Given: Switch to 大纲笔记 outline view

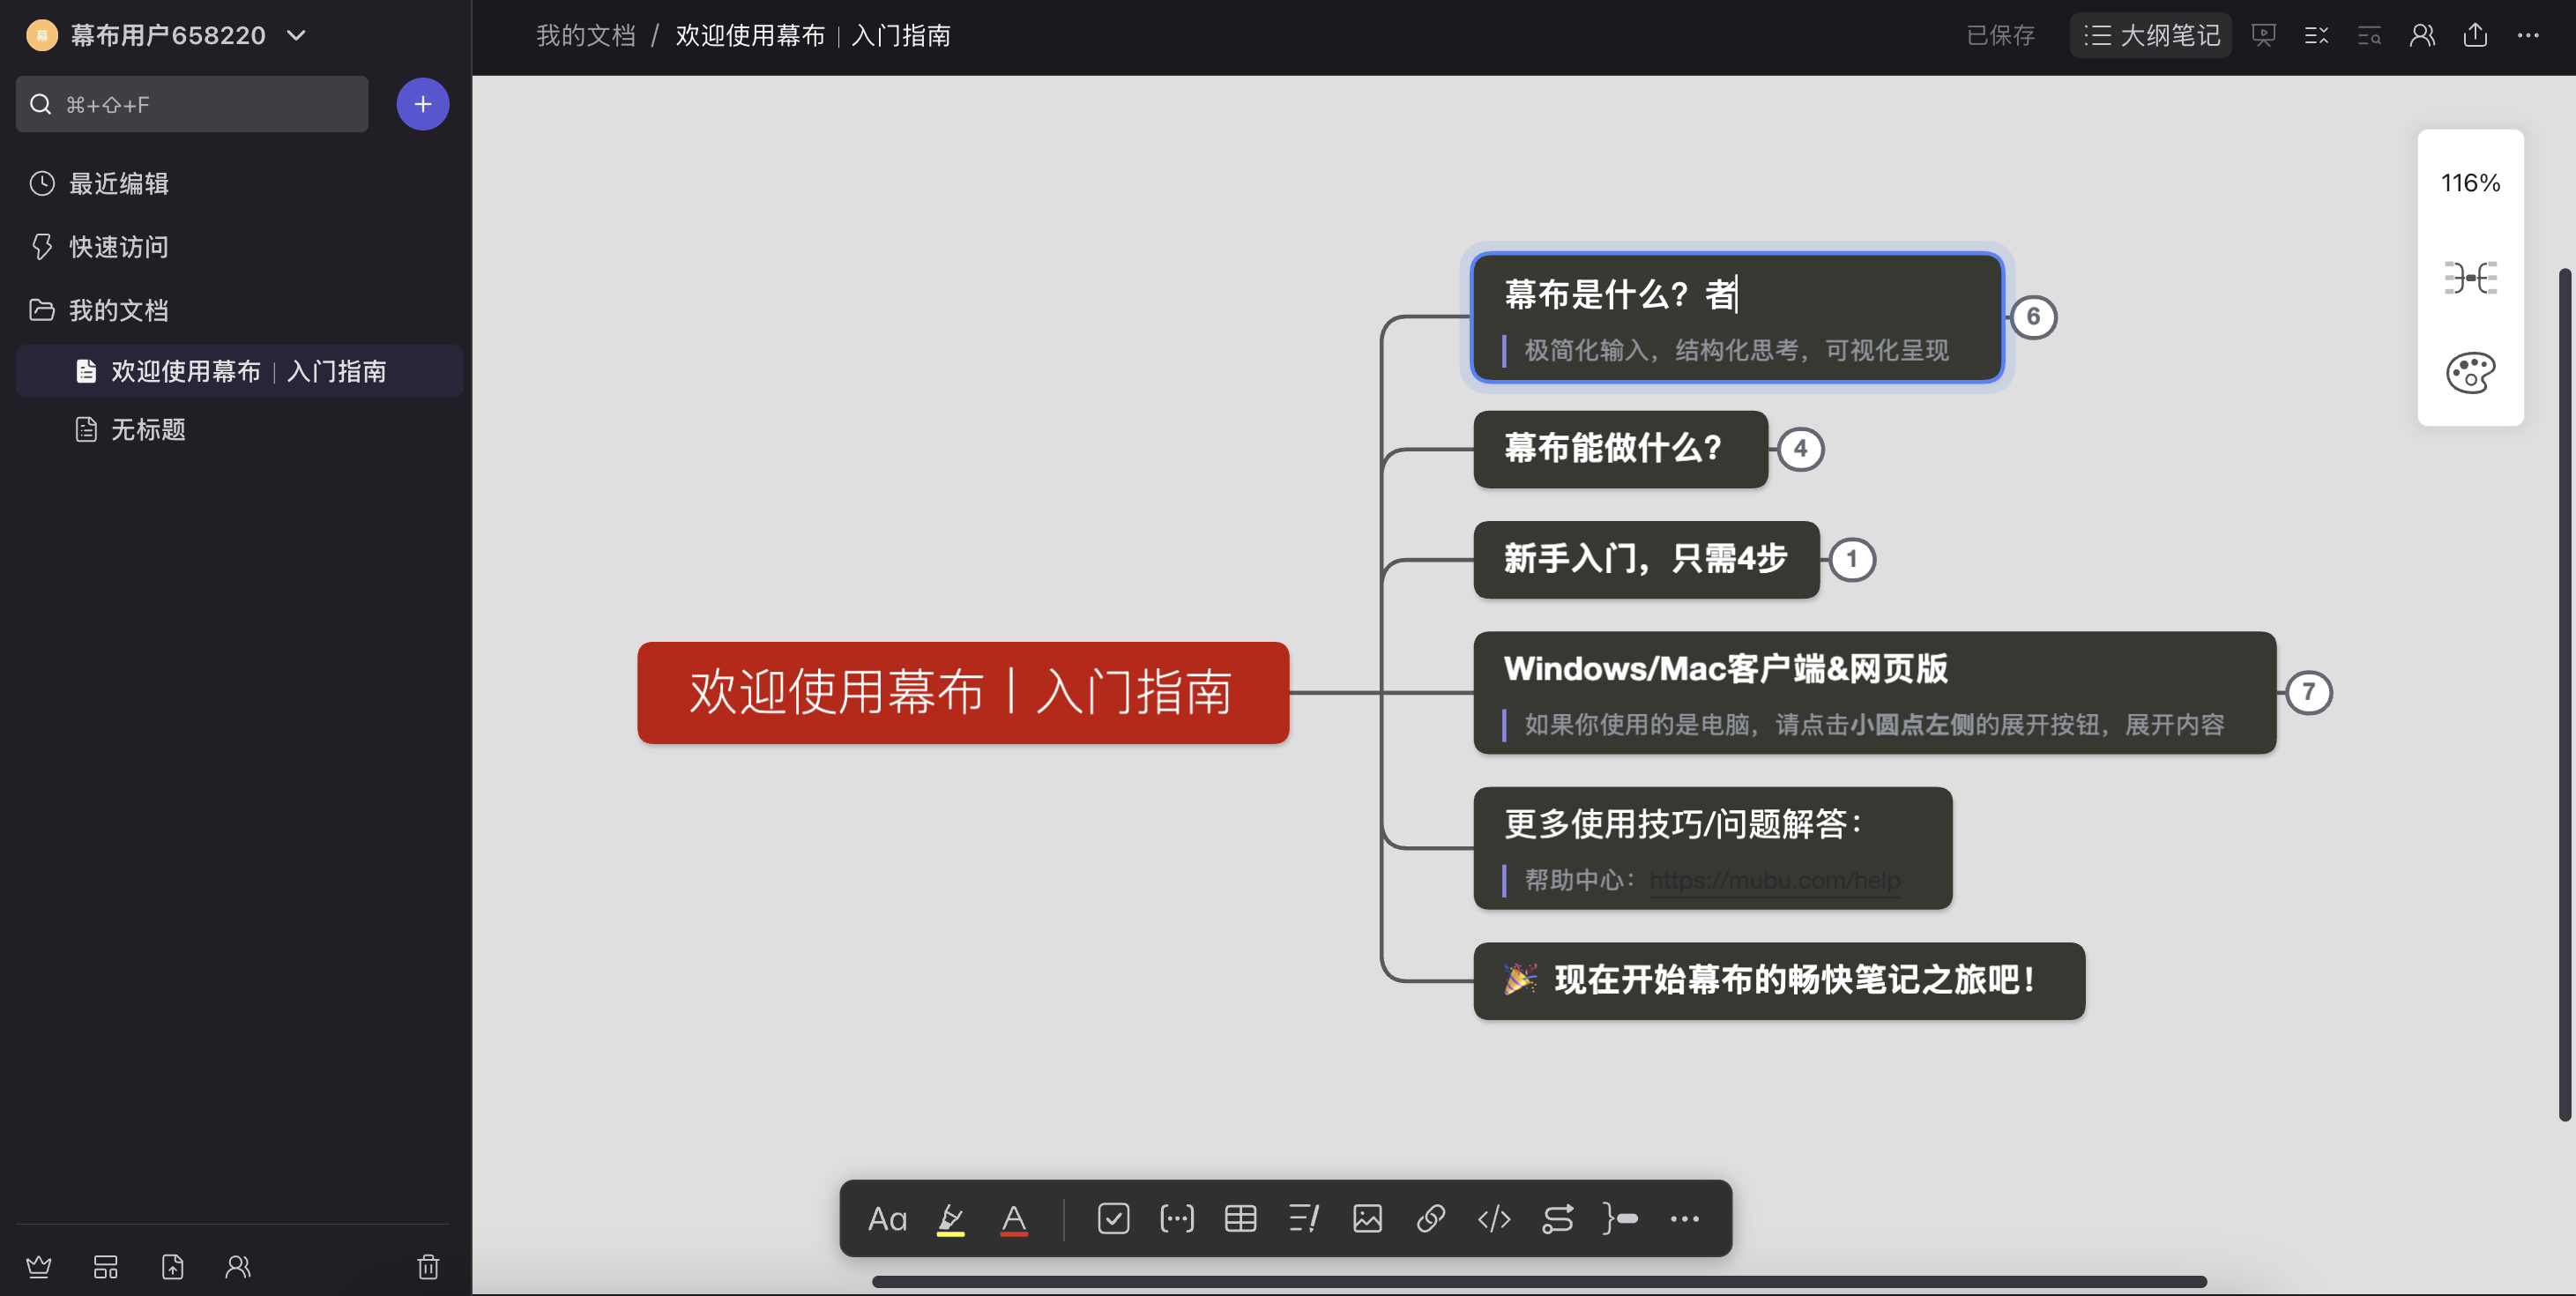Looking at the screenshot, I should (x=2150, y=35).
